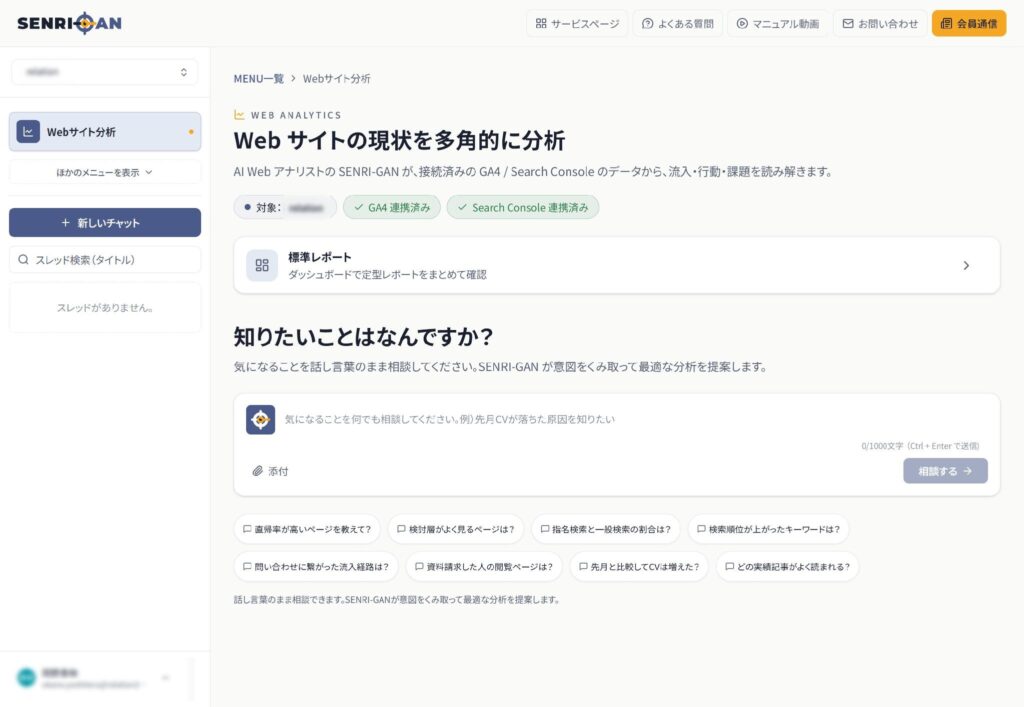Click the SENRI-GAN logo
The width and height of the screenshot is (1024, 707).
coord(69,24)
